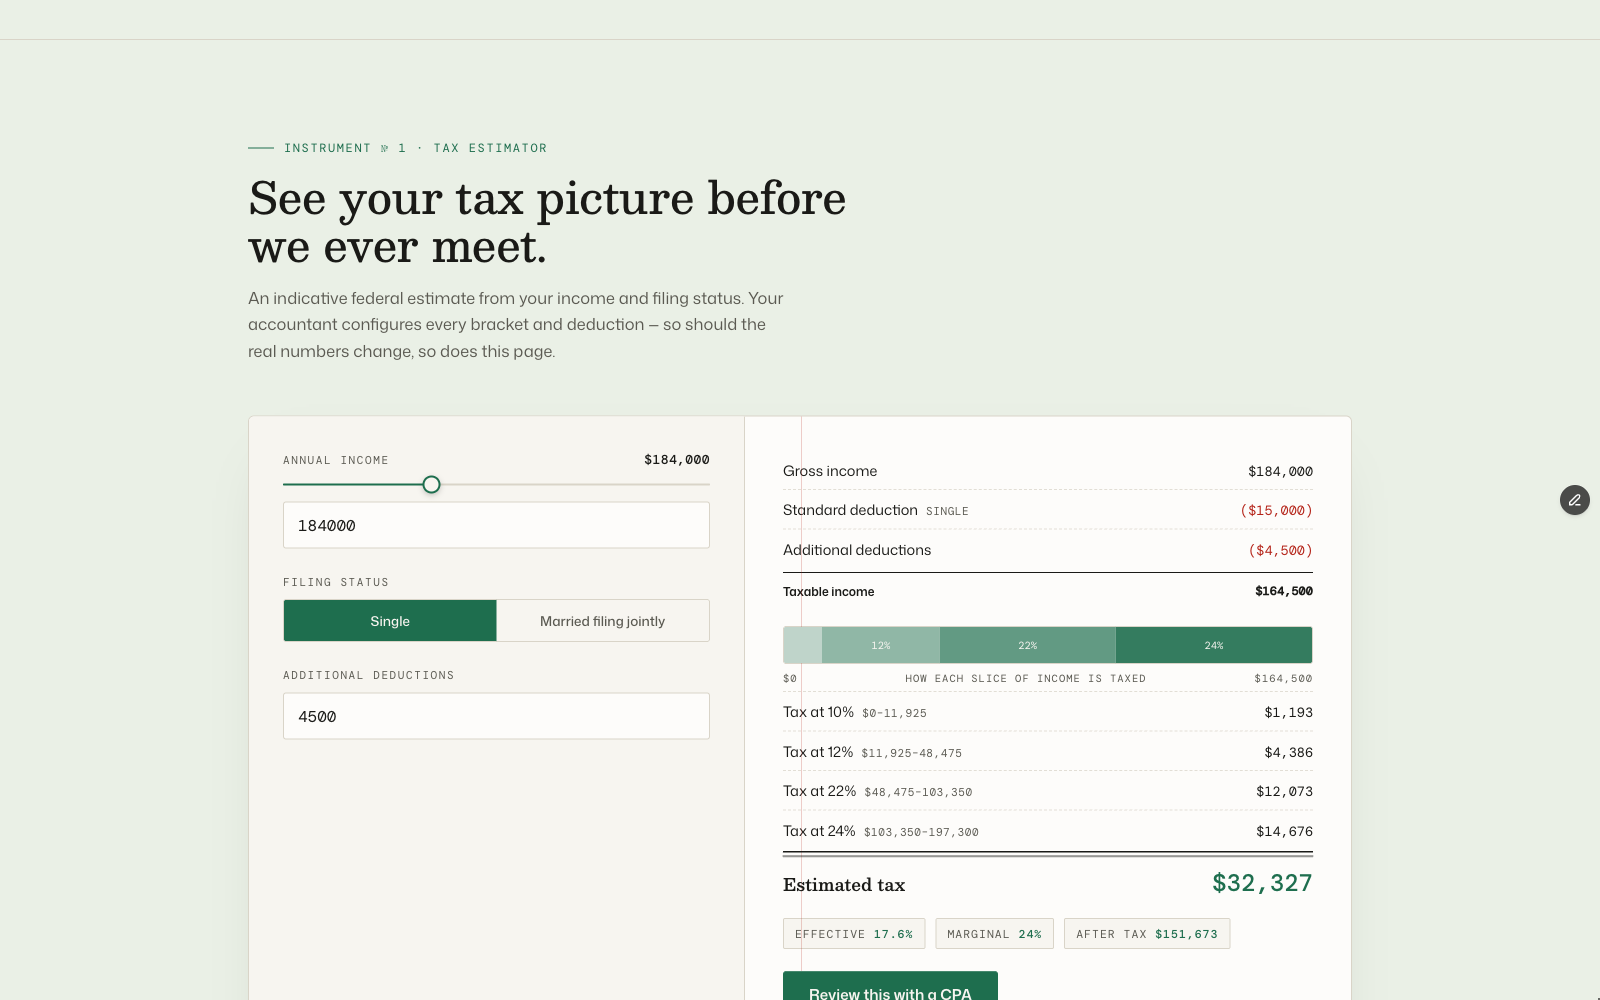Screen dimensions: 1600x1000
Task: Click the Marginal 24% chip
Action: [x=994, y=934]
